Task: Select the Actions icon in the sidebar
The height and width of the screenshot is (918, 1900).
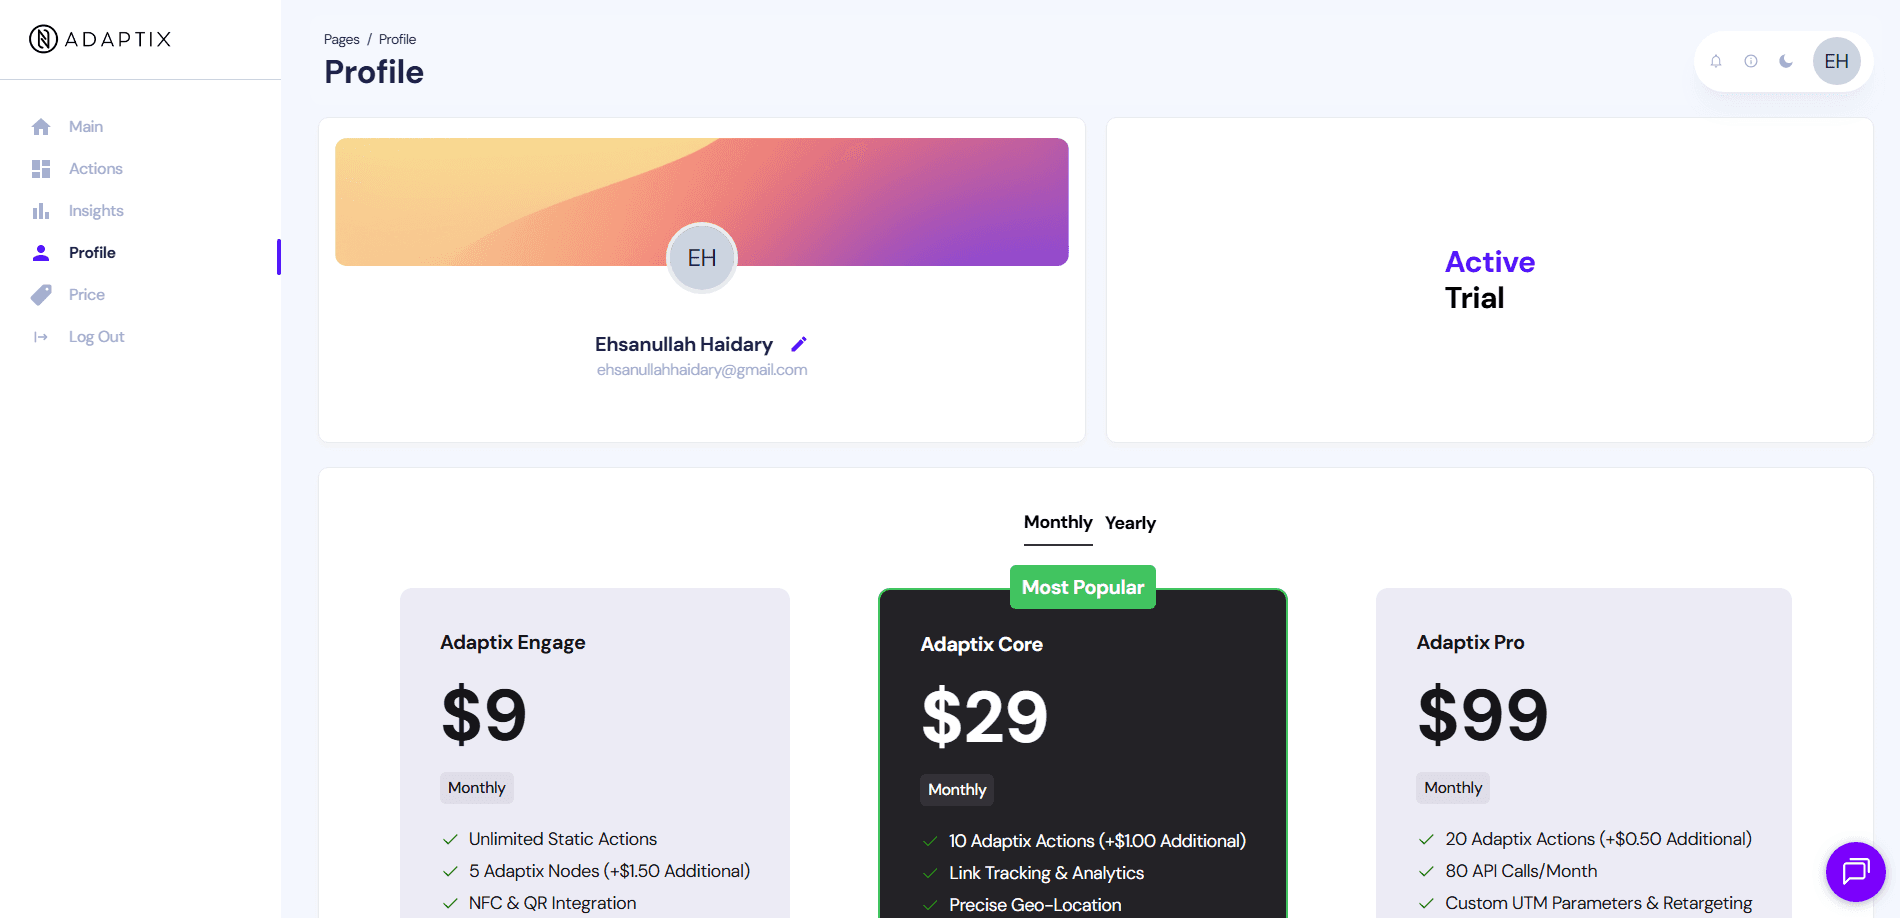Action: [x=41, y=168]
